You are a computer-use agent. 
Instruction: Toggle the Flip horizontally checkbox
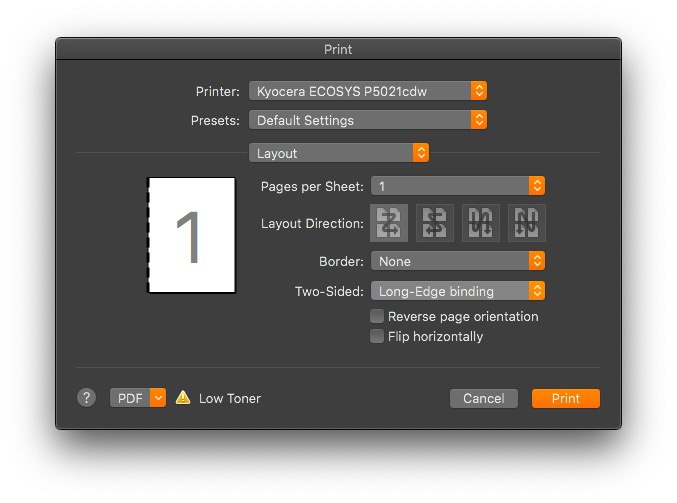pos(377,336)
